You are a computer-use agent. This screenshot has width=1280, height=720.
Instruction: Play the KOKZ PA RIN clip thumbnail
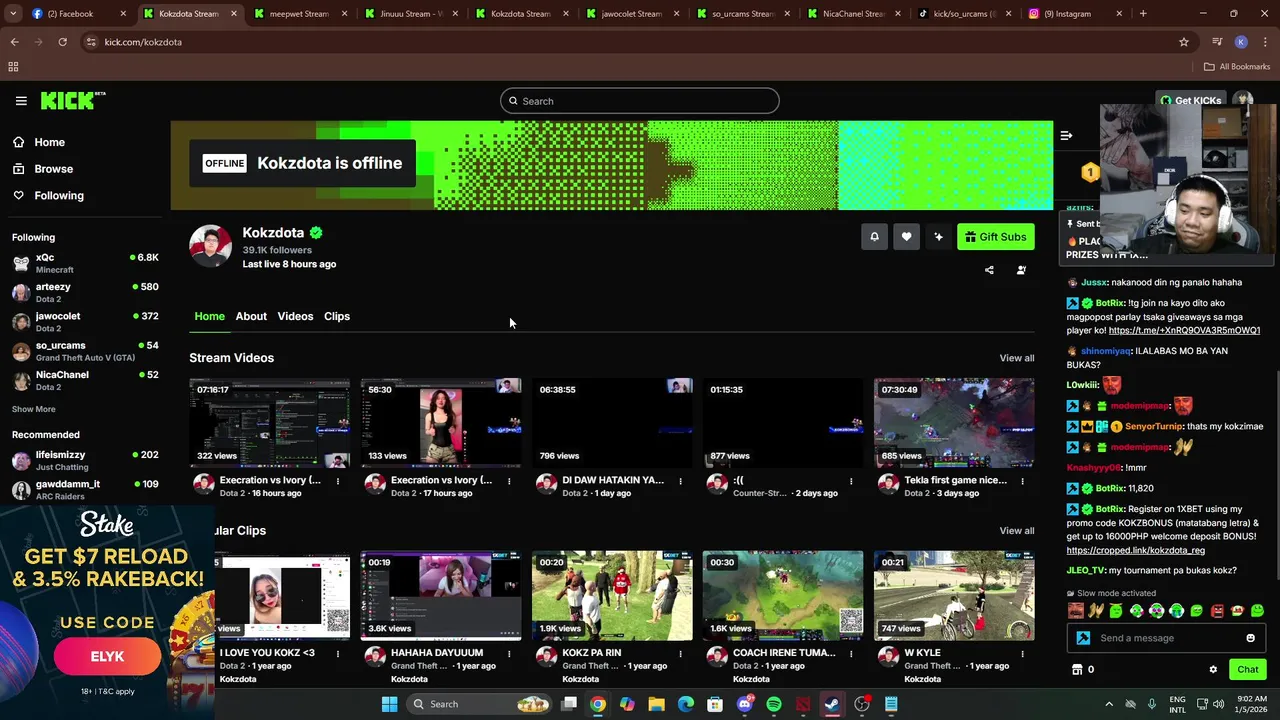[x=612, y=596]
